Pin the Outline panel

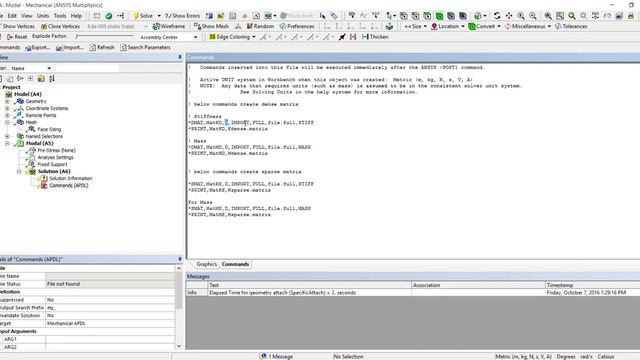pyautogui.click(x=180, y=57)
